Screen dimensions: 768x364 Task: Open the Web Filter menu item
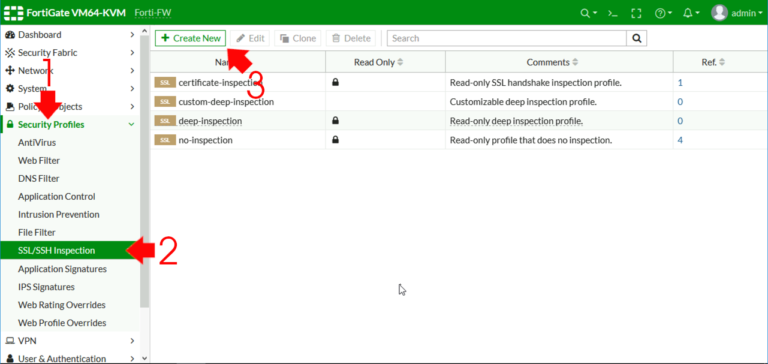coord(39,161)
